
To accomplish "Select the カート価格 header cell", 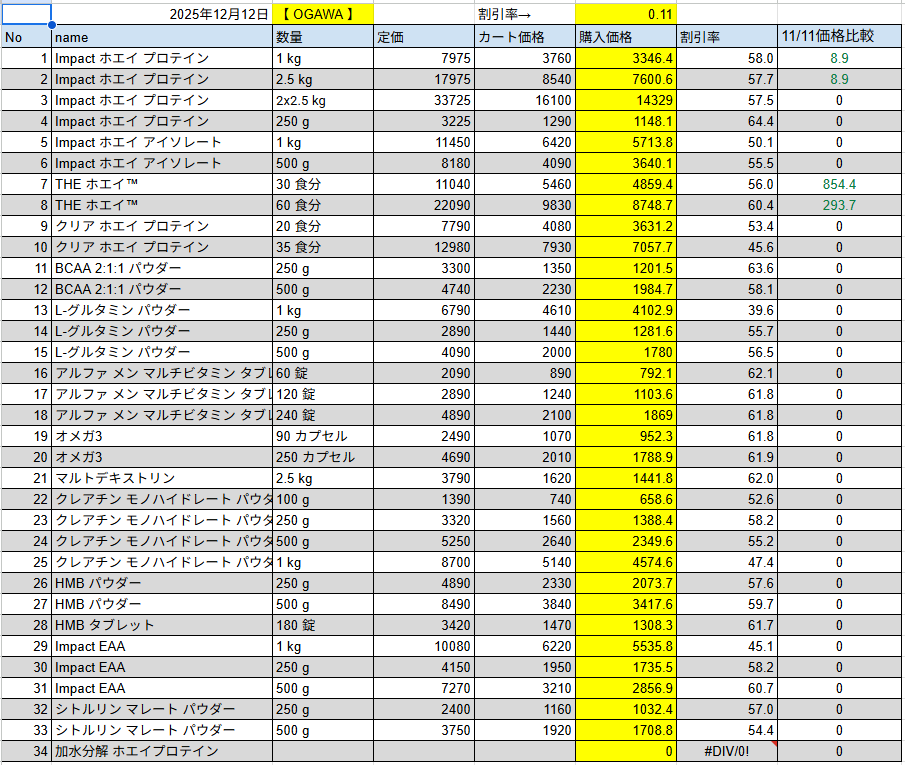I will (x=524, y=37).
